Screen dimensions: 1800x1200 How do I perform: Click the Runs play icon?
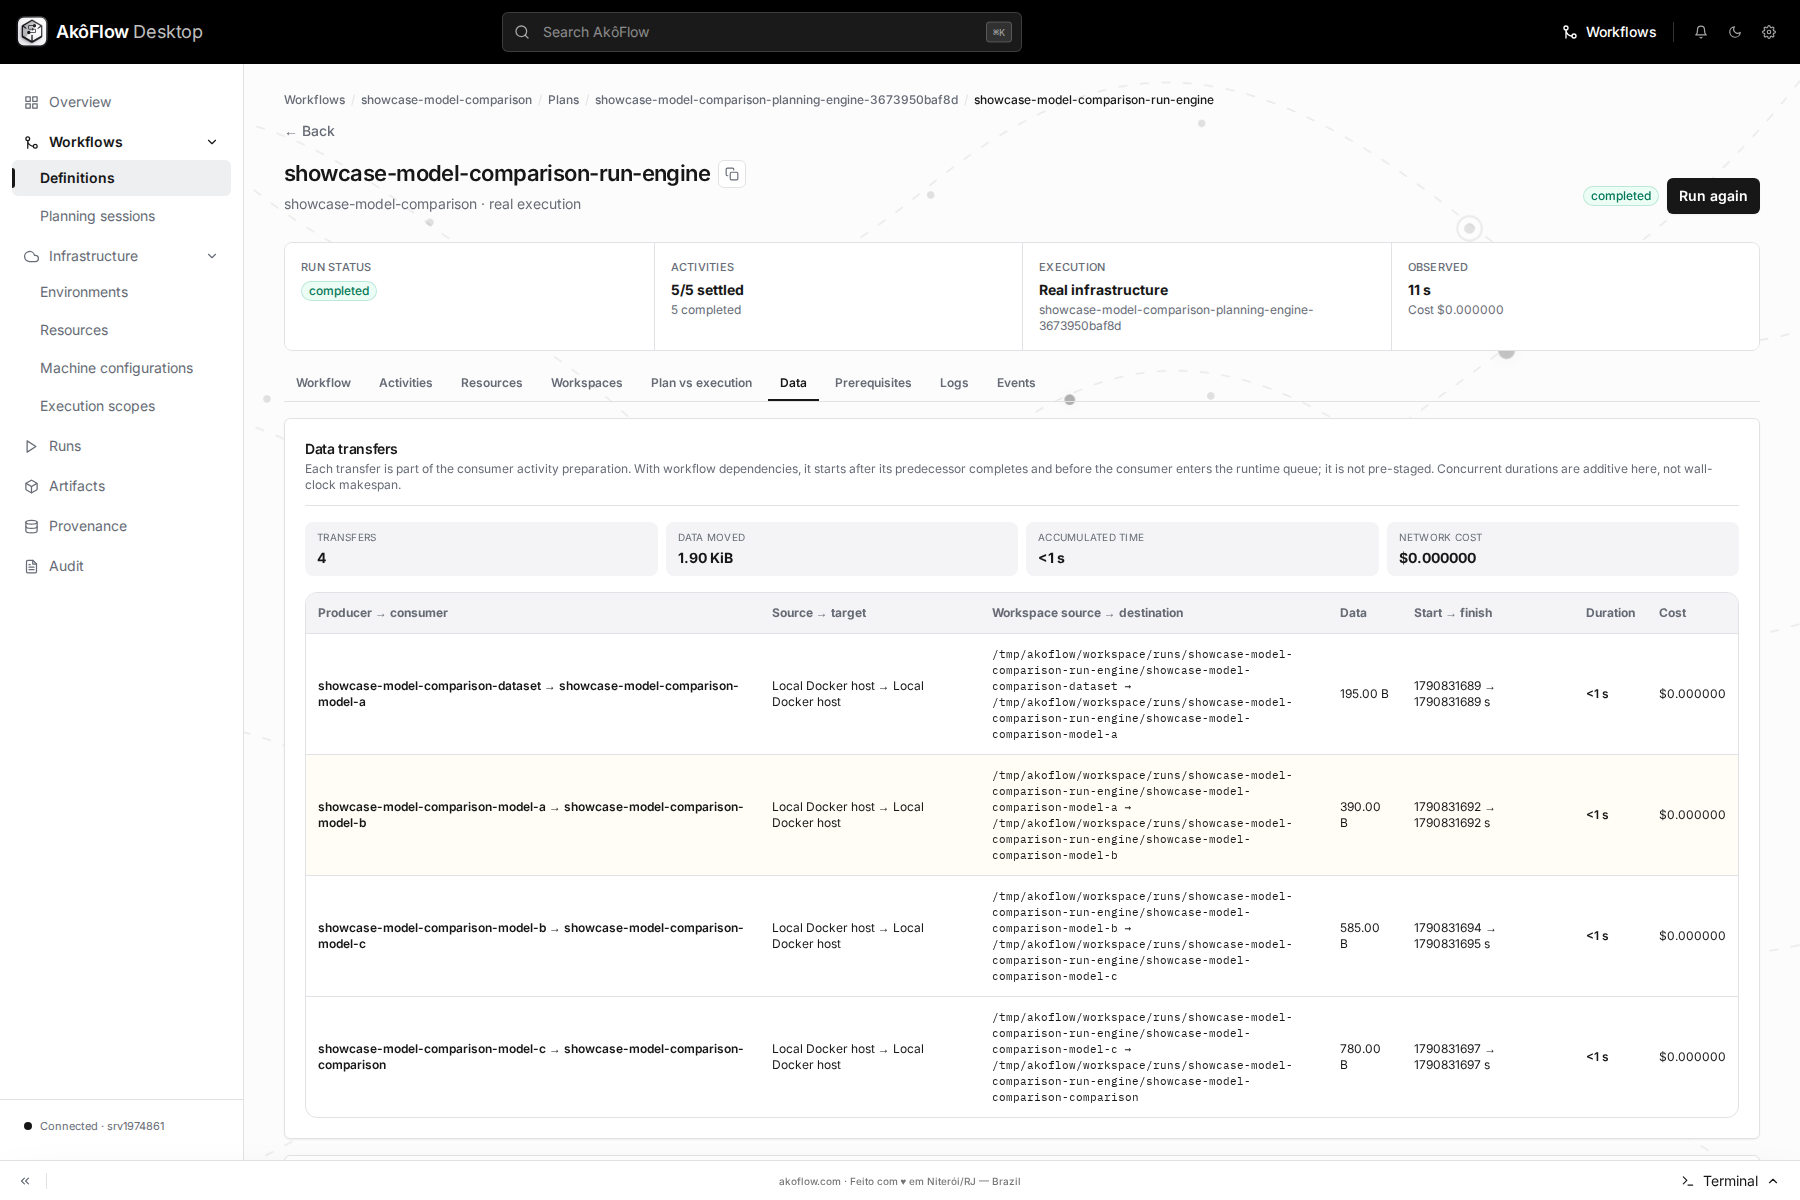tap(32, 446)
